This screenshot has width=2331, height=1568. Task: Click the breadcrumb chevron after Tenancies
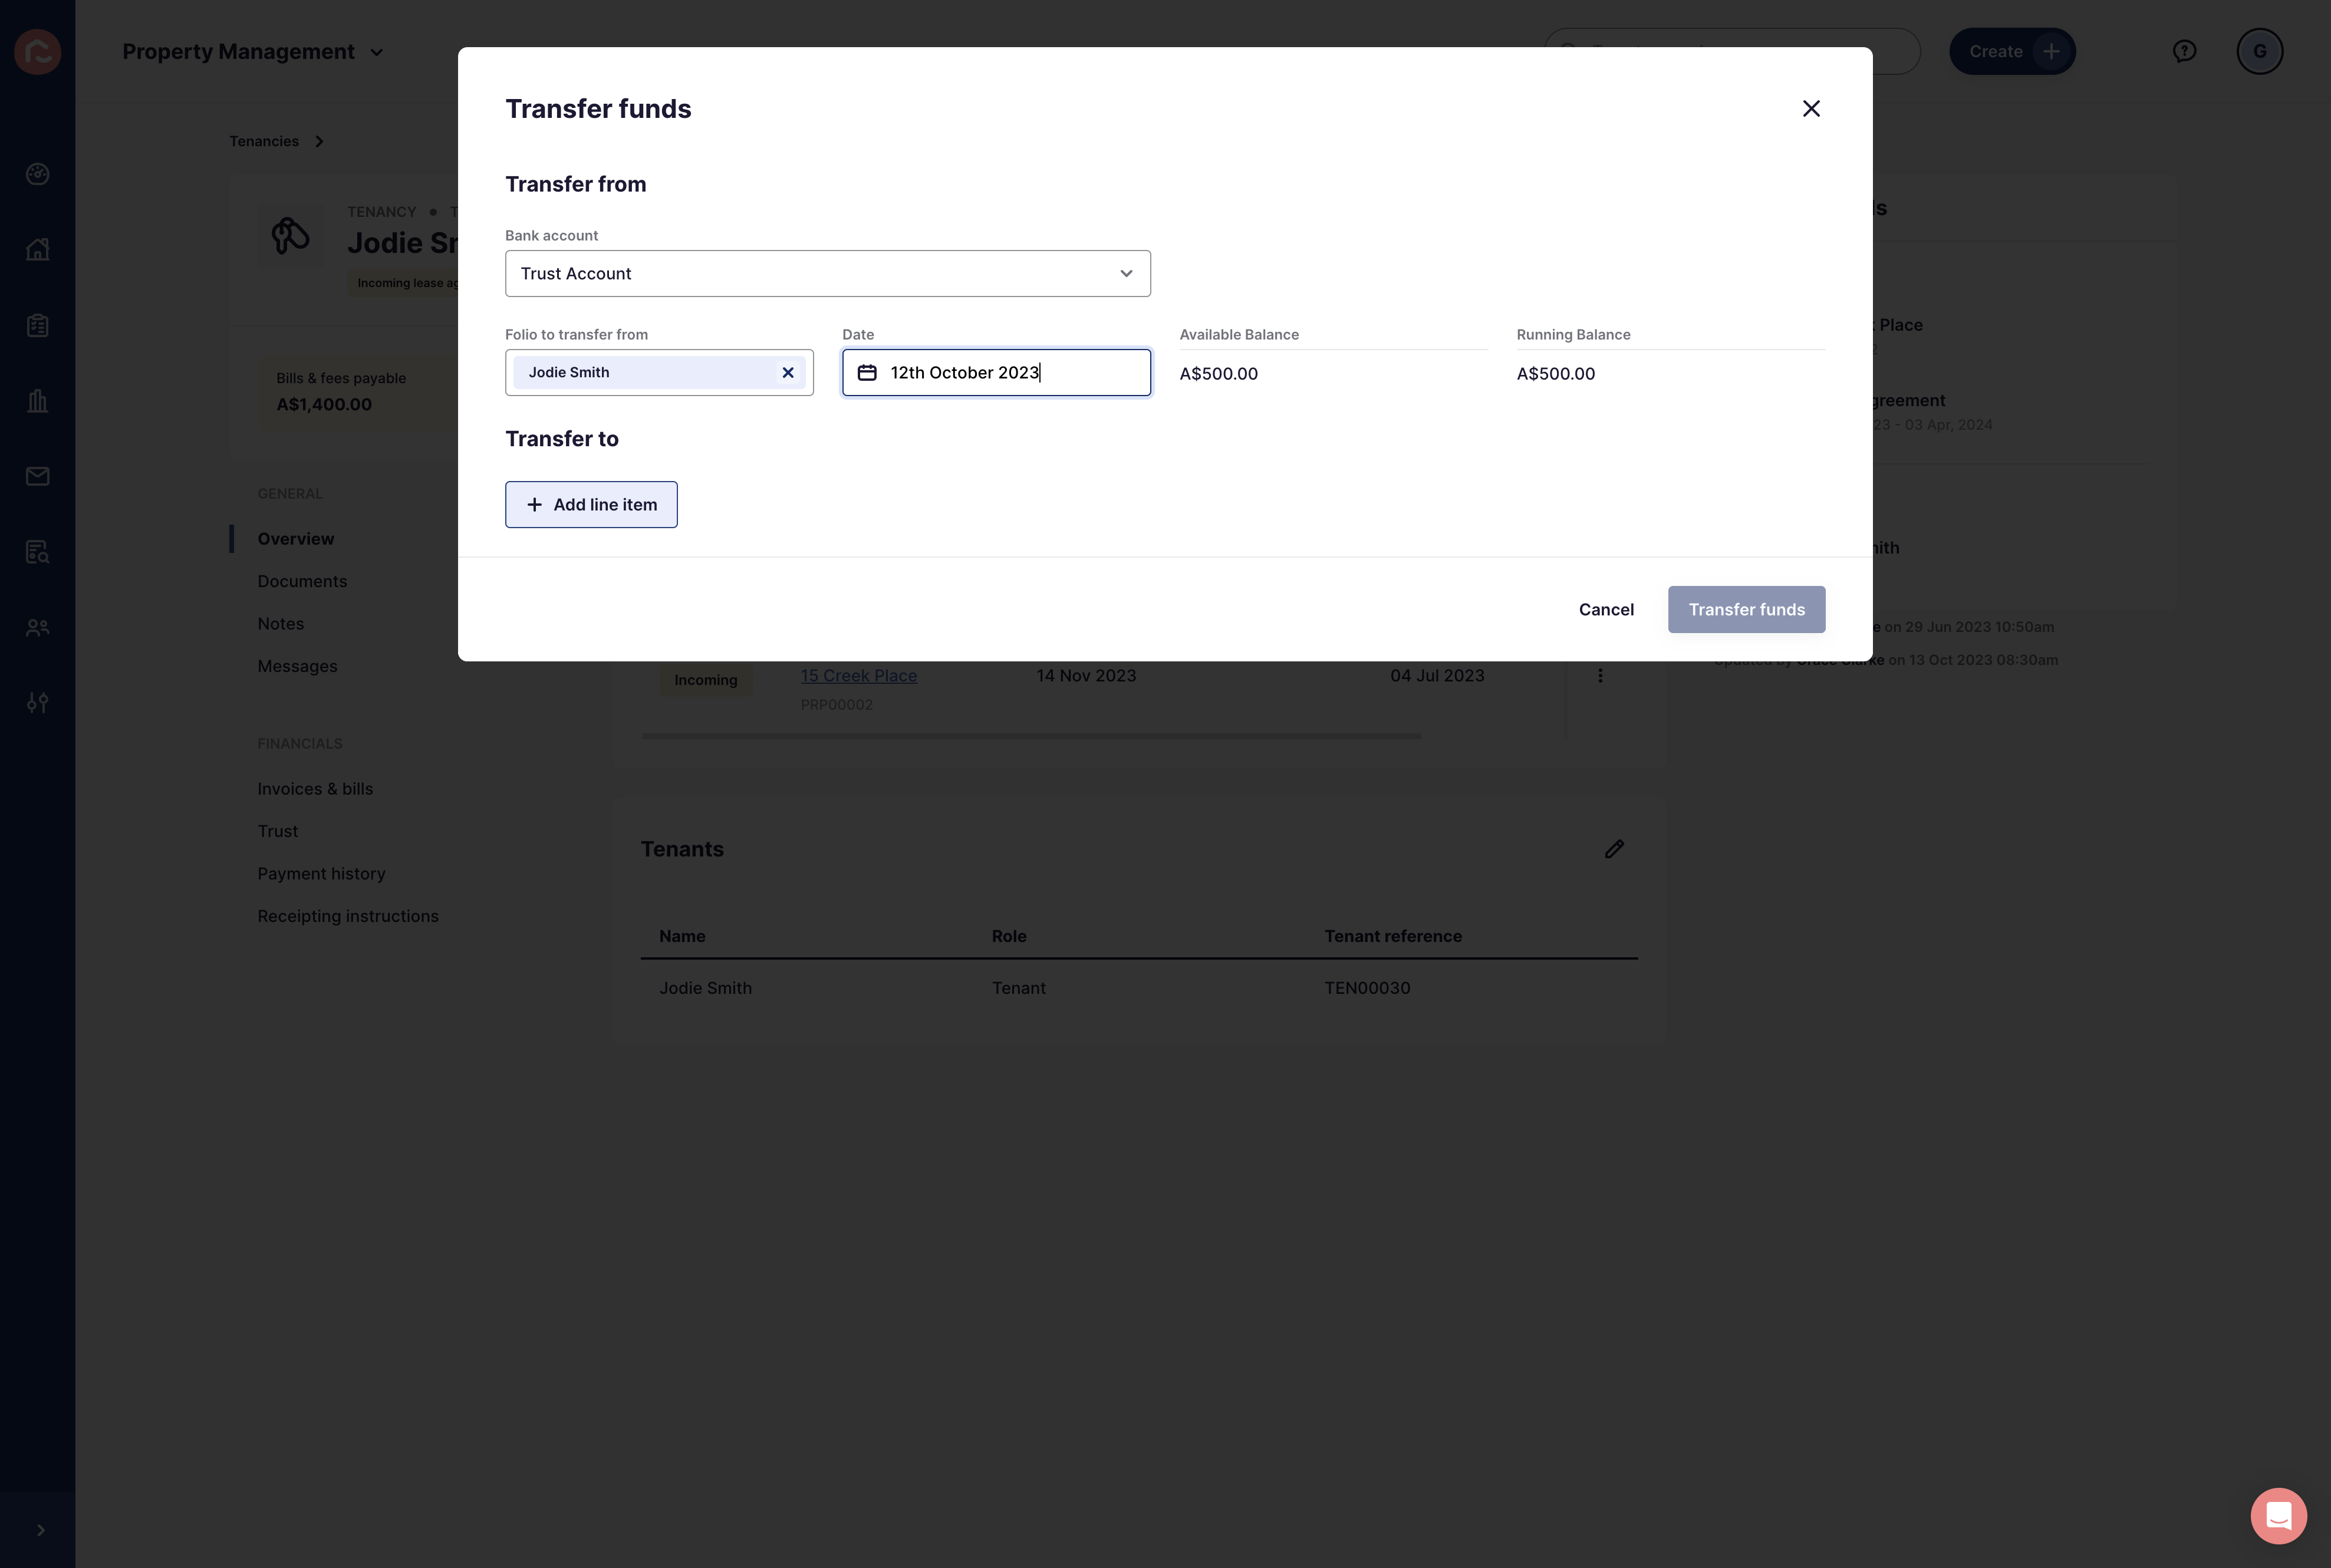click(x=319, y=141)
